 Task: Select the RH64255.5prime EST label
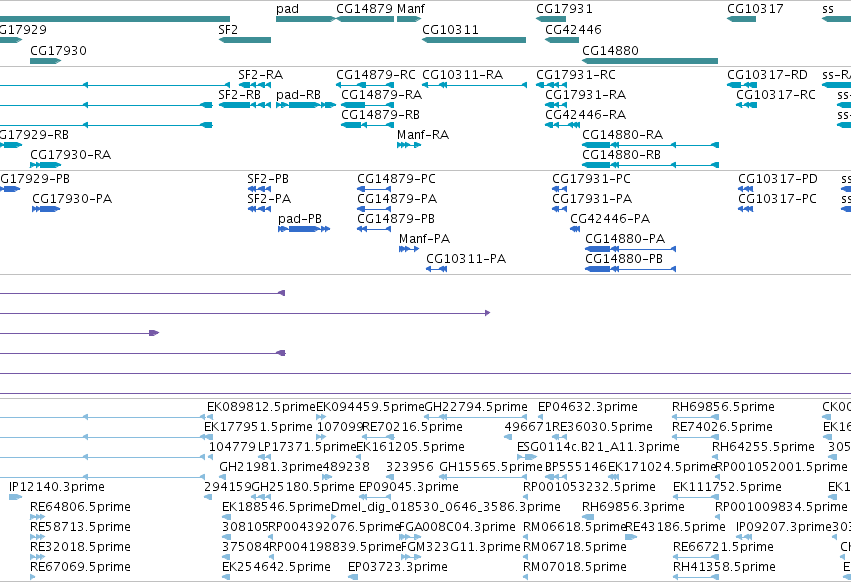click(x=764, y=447)
